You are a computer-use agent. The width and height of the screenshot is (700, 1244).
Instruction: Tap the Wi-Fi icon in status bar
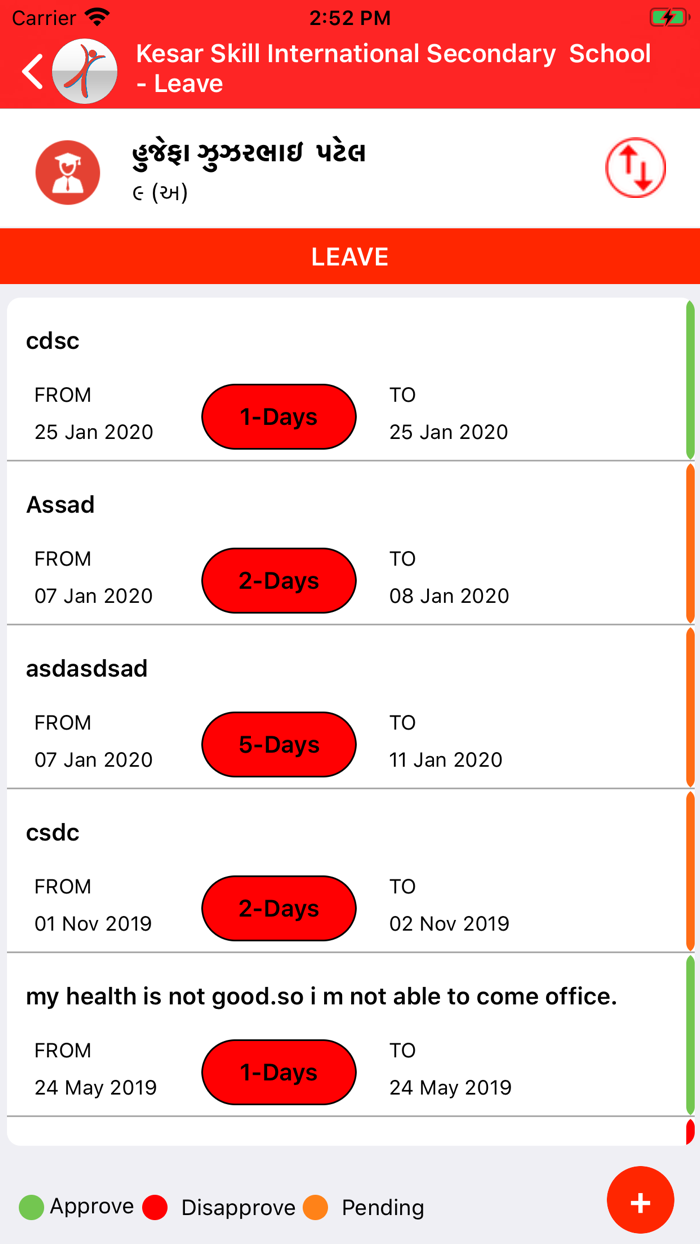tap(97, 18)
